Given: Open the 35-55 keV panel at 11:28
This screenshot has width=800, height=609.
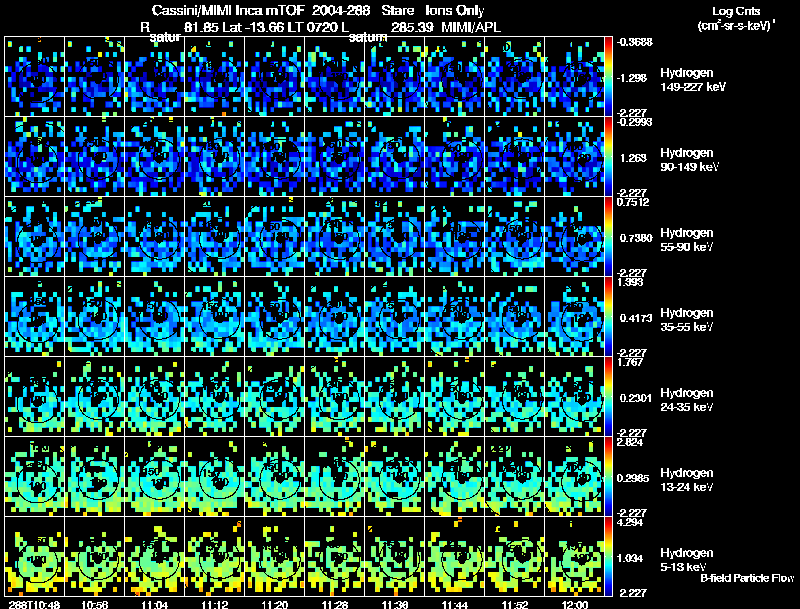Looking at the screenshot, I should tap(335, 317).
